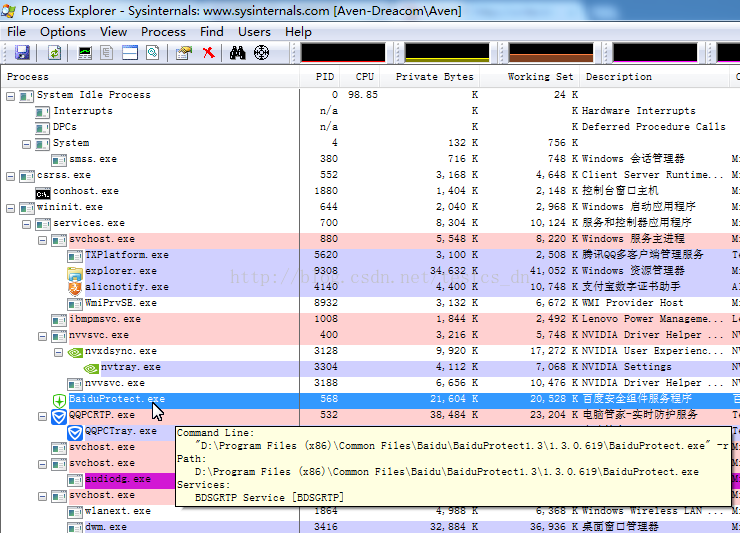This screenshot has width=740, height=533.
Task: Click the yellow commit history graph
Action: click(x=447, y=53)
